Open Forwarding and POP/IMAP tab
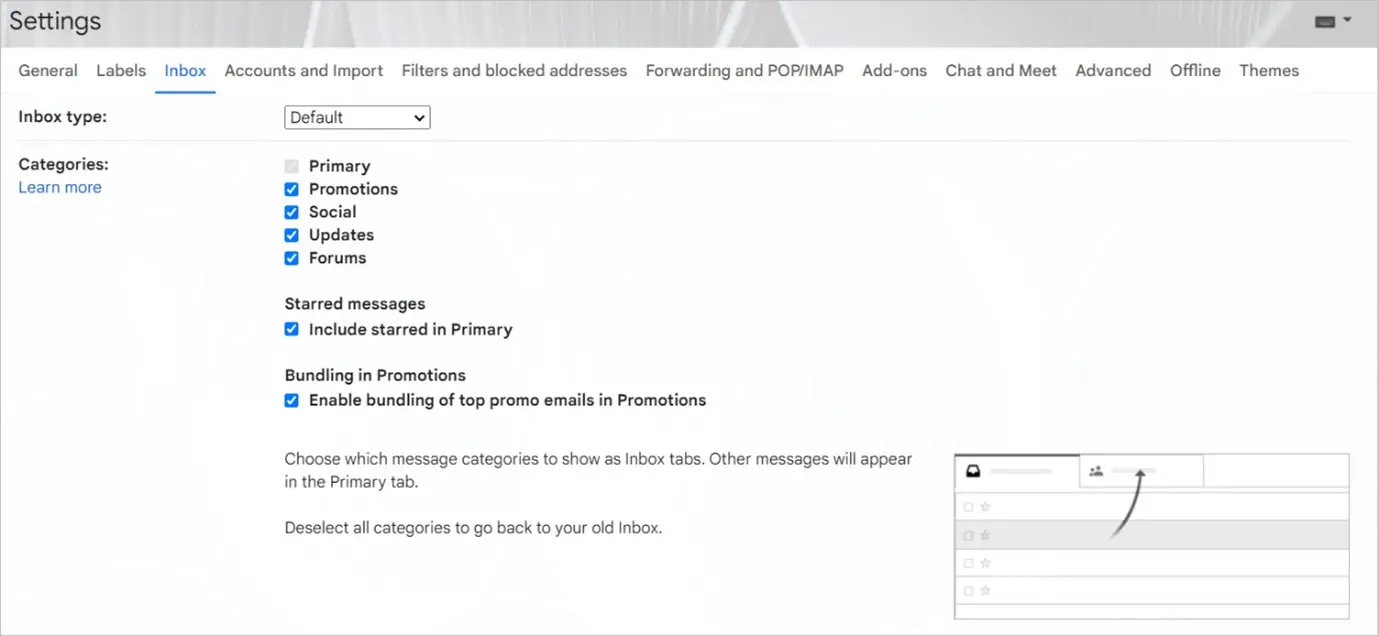This screenshot has width=1379, height=636. [x=744, y=71]
